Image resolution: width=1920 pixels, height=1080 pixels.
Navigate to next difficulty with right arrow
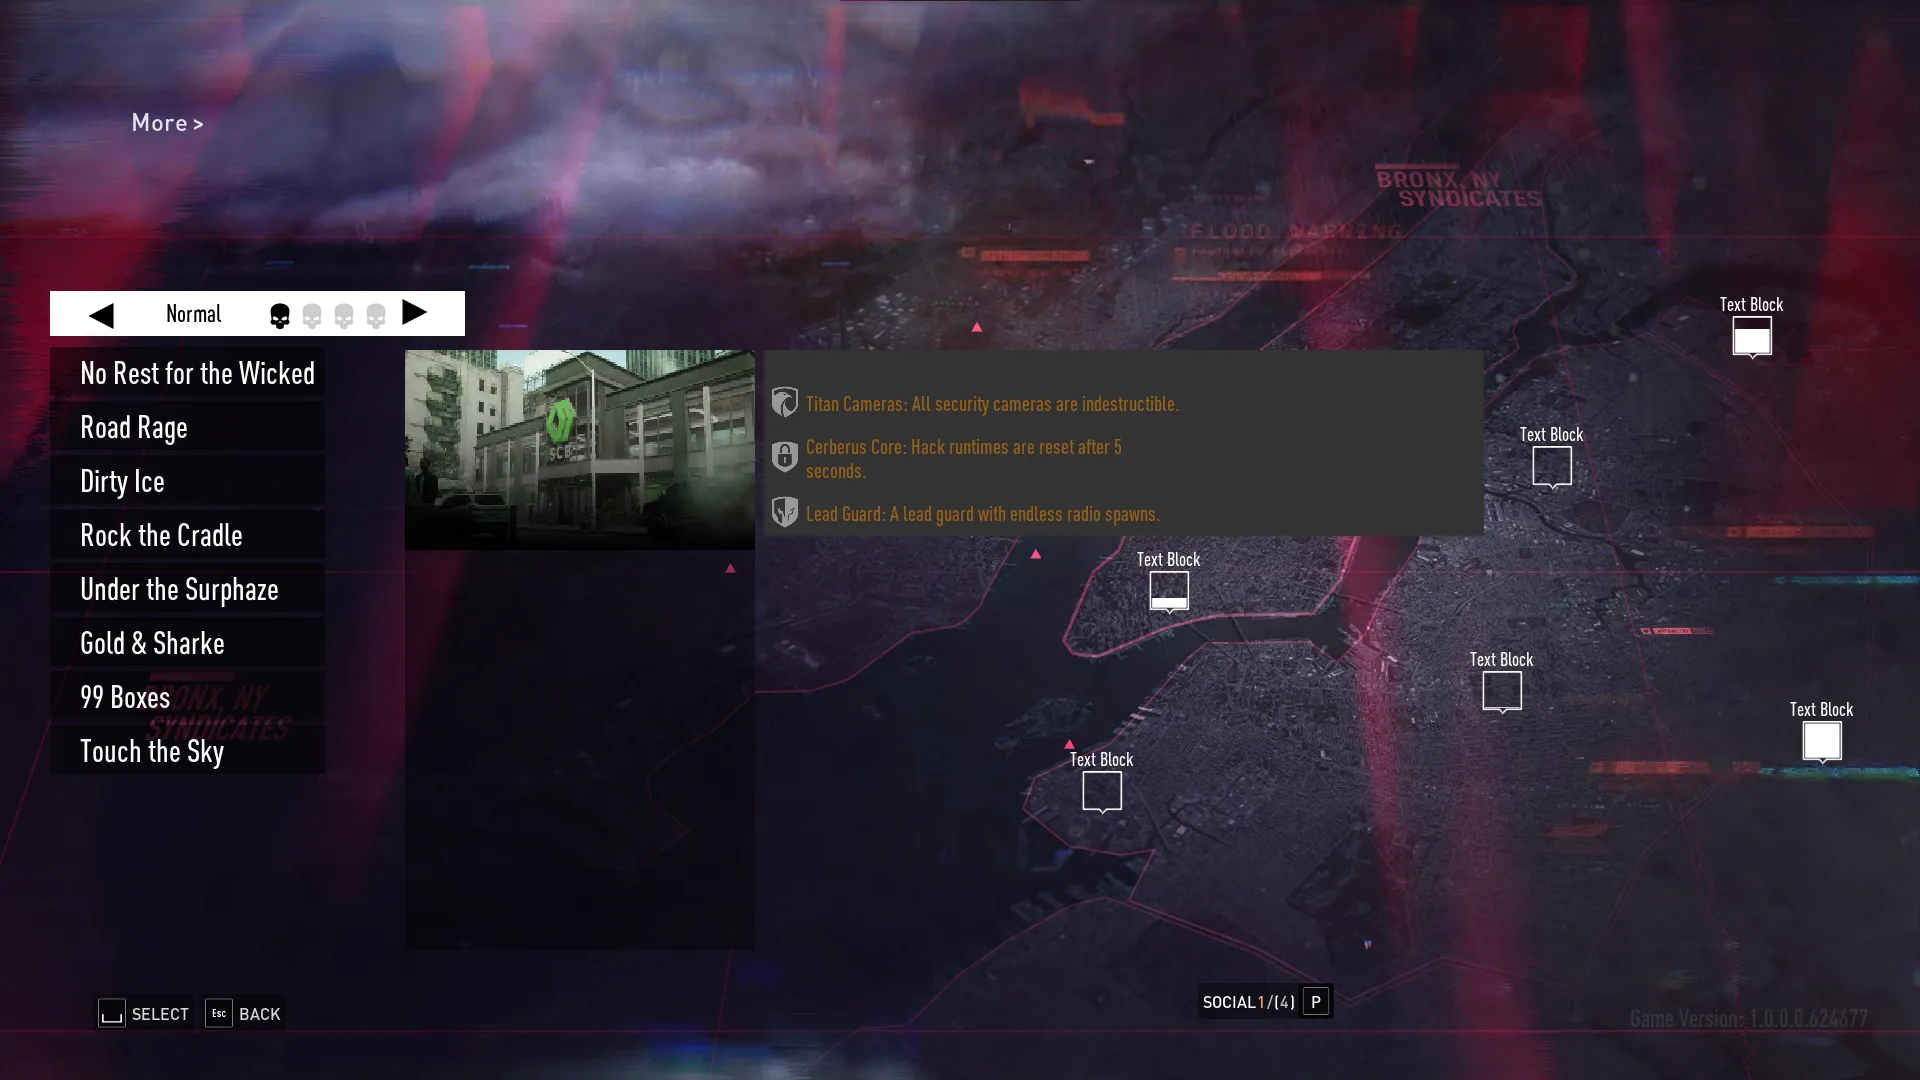[x=417, y=314]
